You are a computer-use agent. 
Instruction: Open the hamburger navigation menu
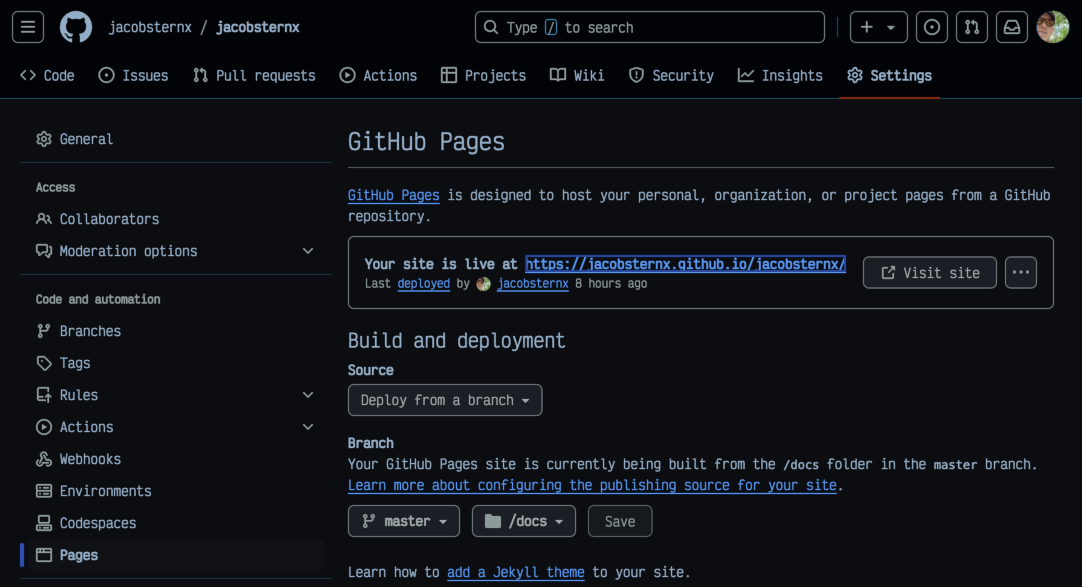coord(28,28)
